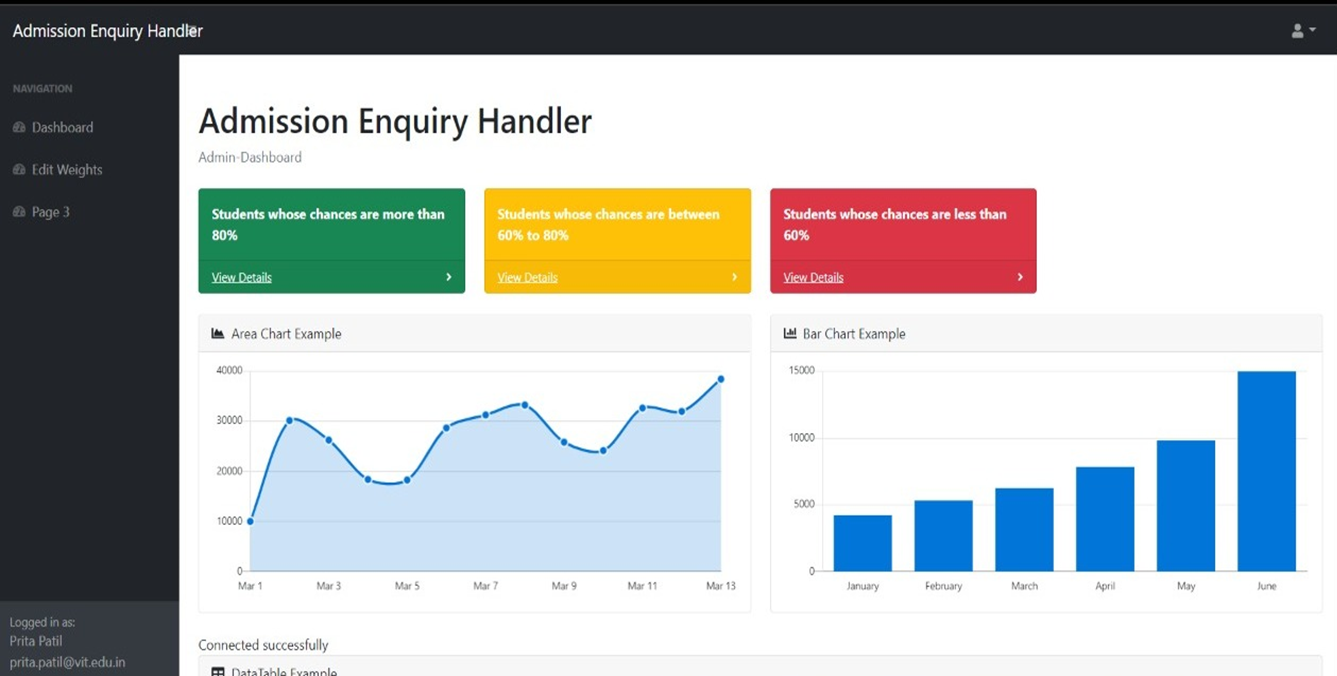Click the 'Prita Patil' logged-in name

pos(36,641)
